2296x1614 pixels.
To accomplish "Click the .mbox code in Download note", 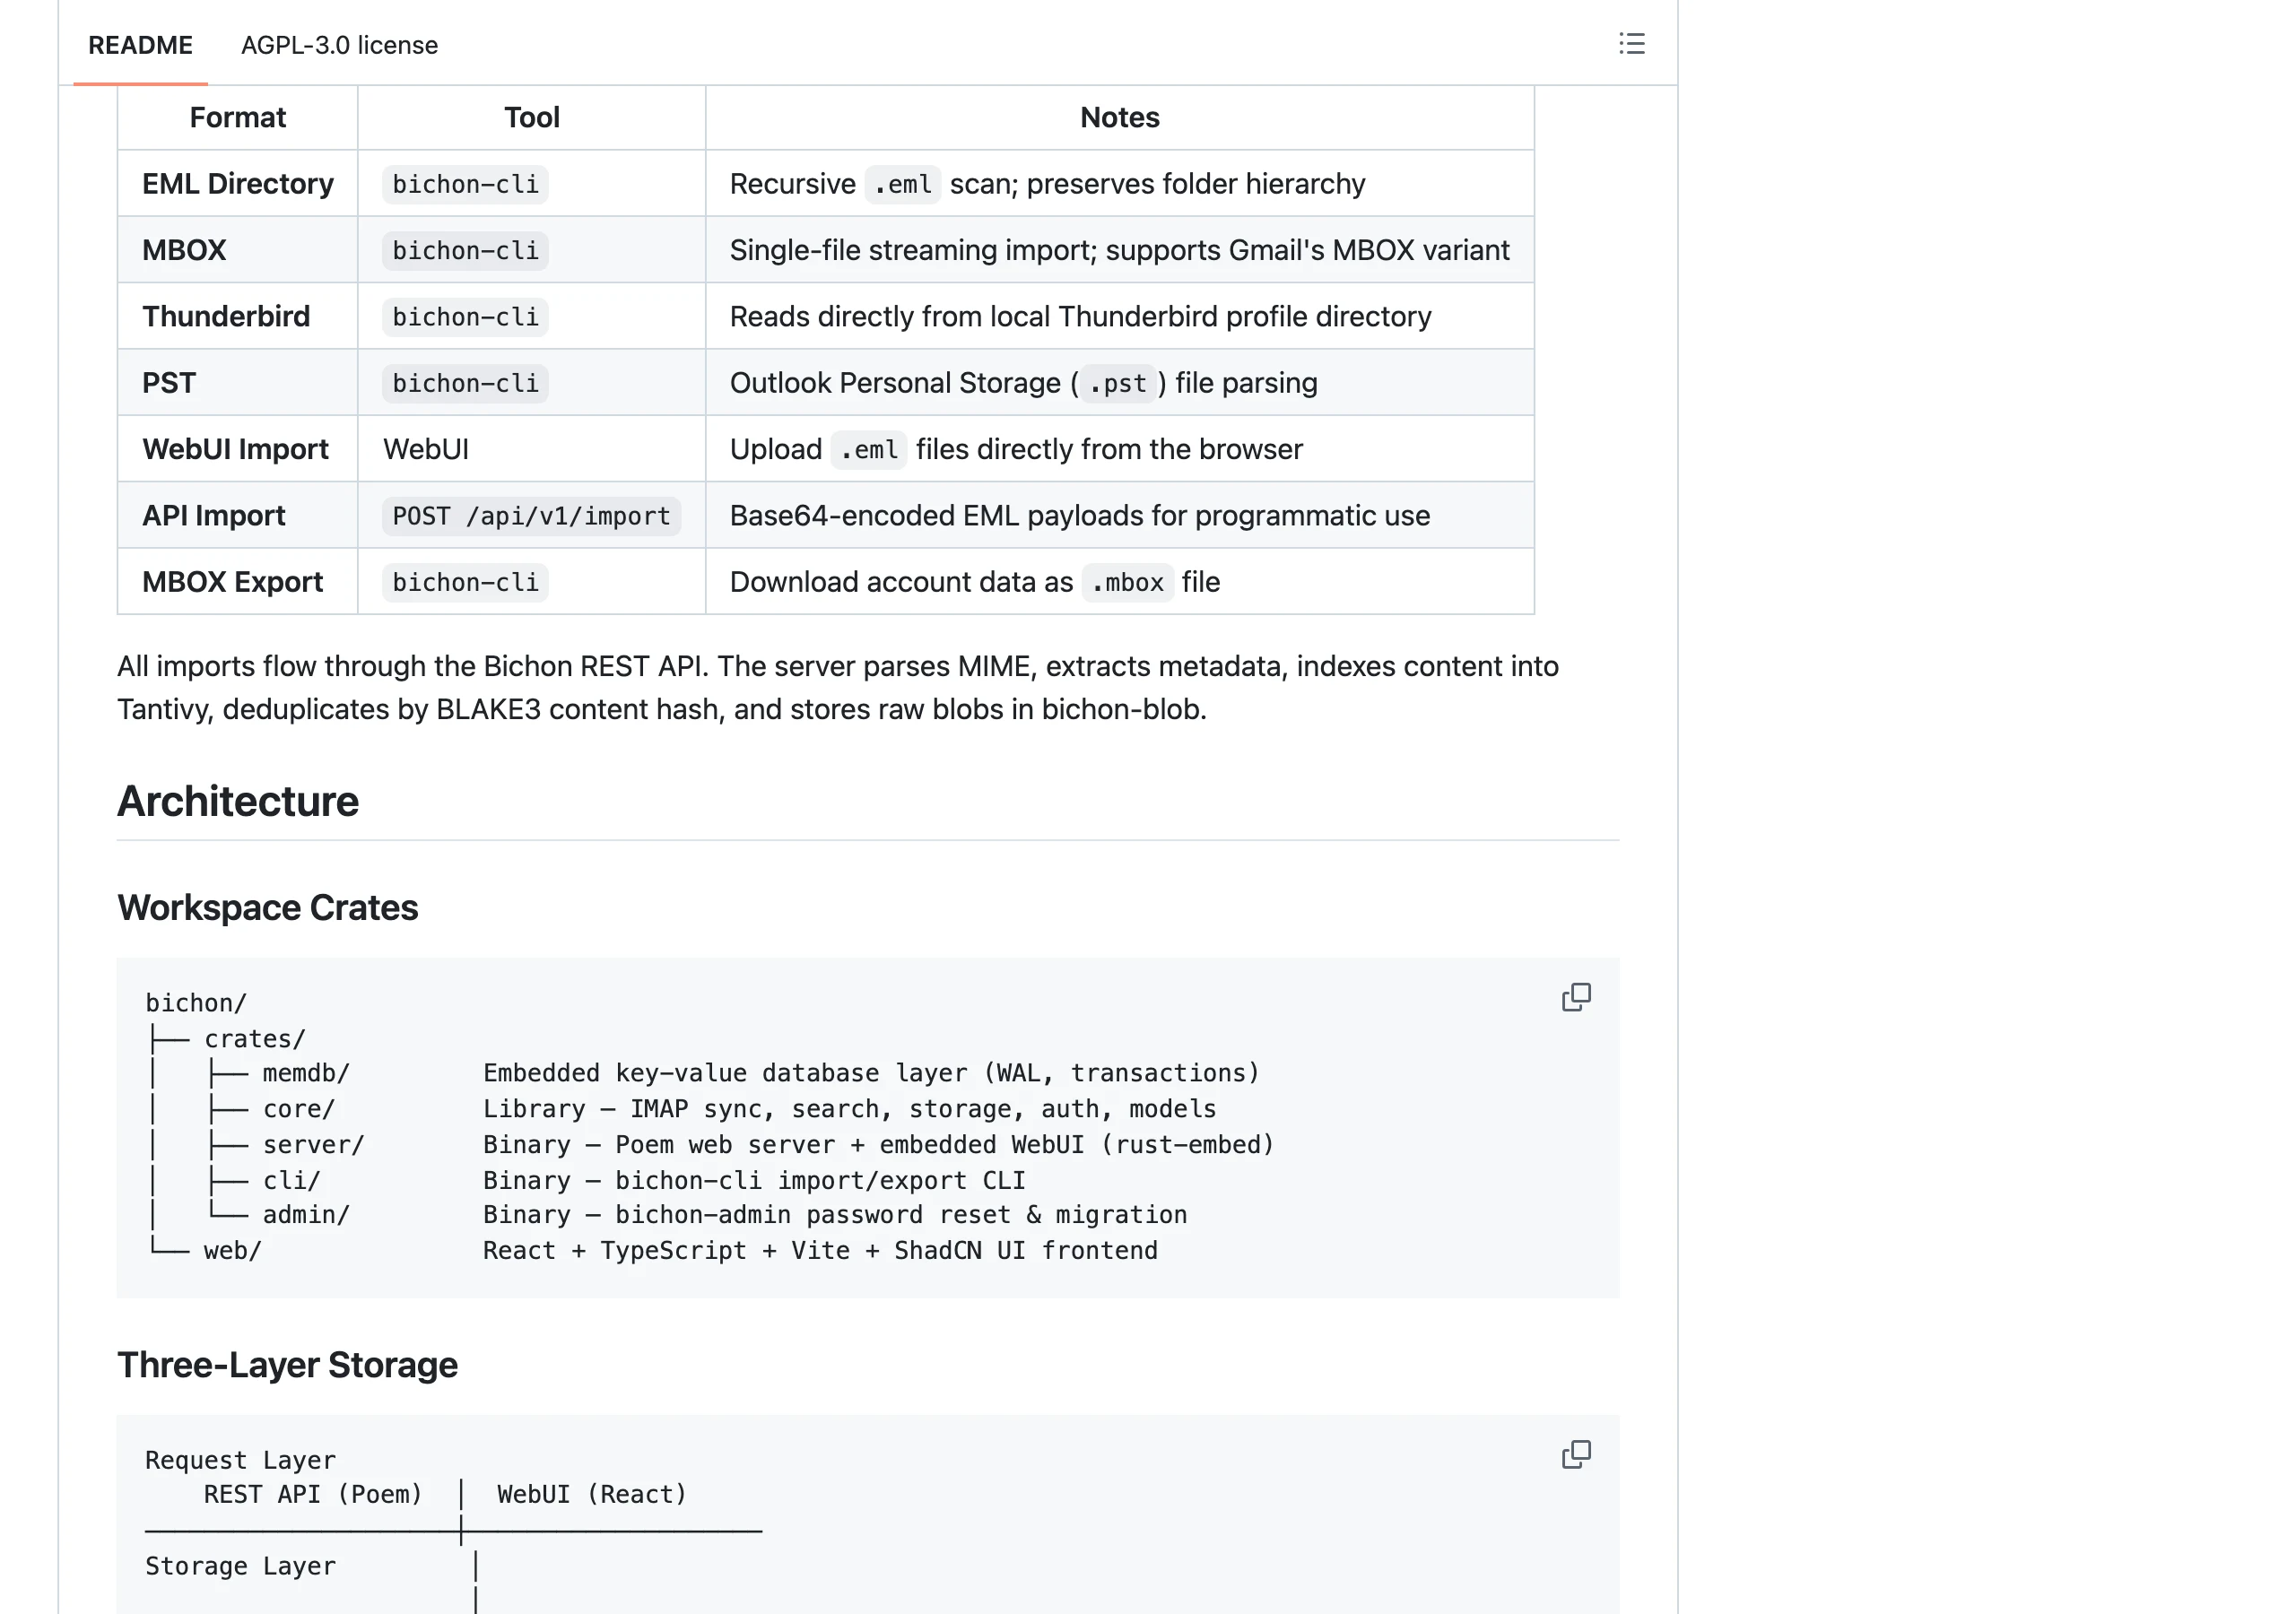I will coord(1127,582).
